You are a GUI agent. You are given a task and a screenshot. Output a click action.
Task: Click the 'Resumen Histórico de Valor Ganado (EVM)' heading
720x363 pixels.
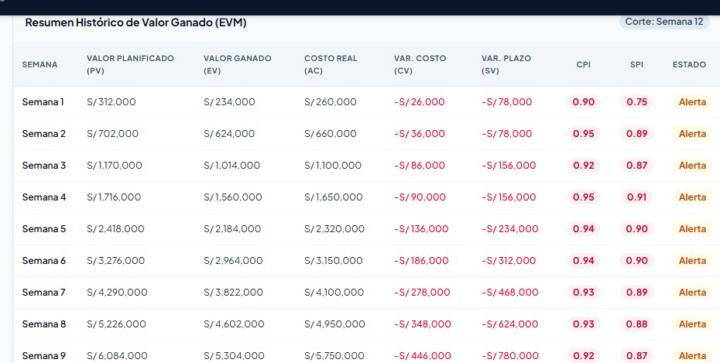tap(135, 22)
